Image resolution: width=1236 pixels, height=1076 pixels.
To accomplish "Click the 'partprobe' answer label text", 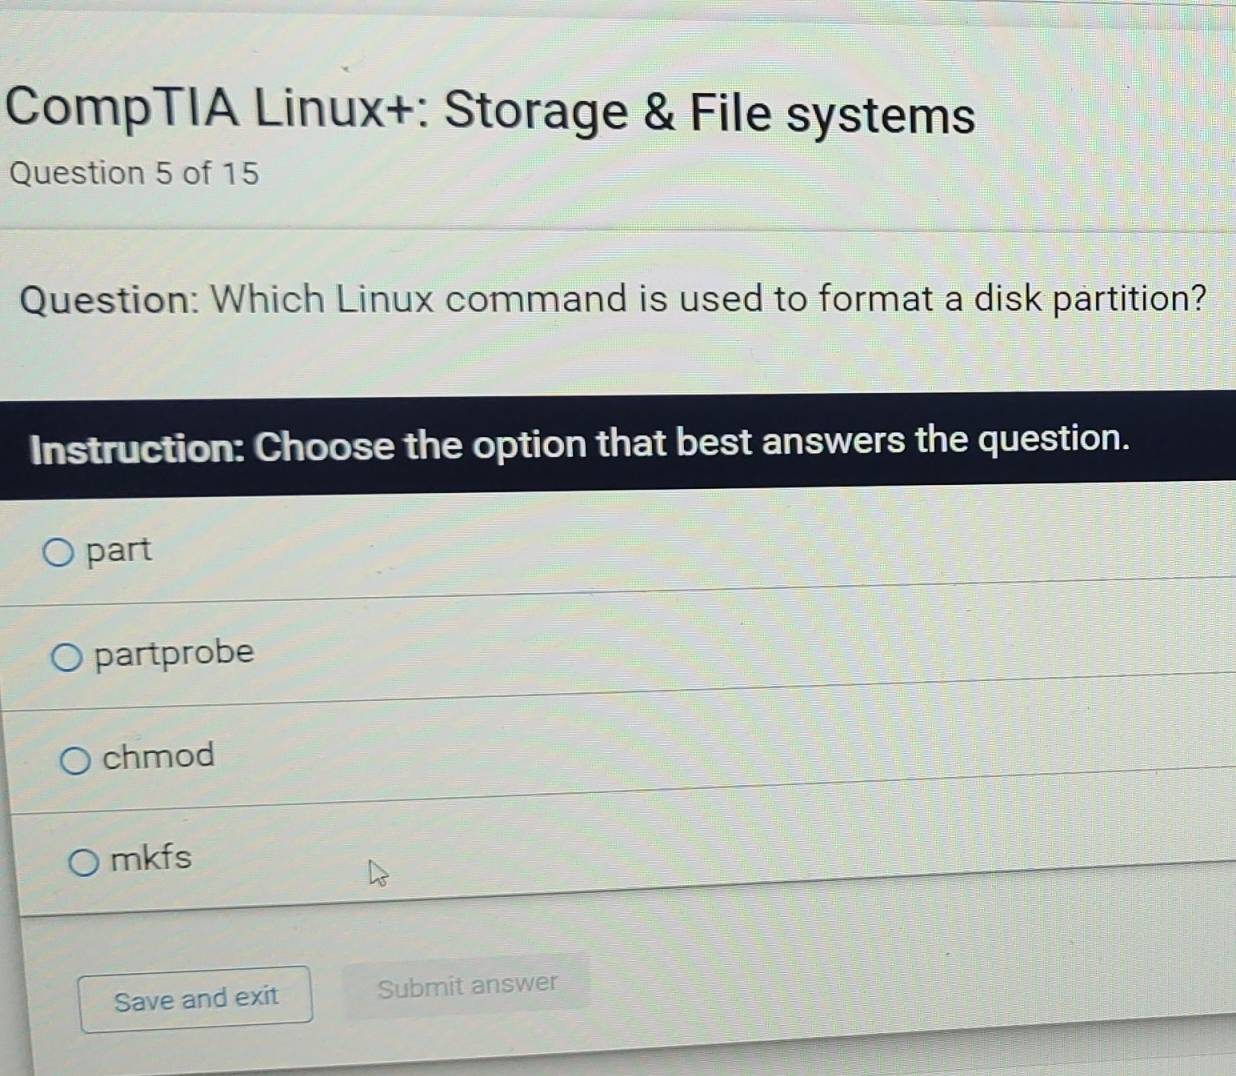I will [x=174, y=653].
